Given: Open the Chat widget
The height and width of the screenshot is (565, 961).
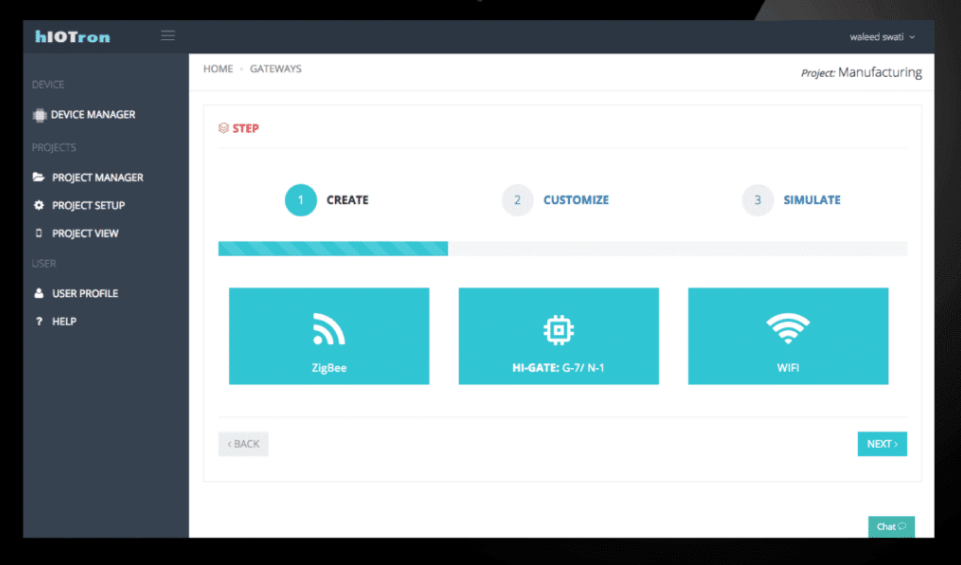Looking at the screenshot, I should [x=891, y=526].
